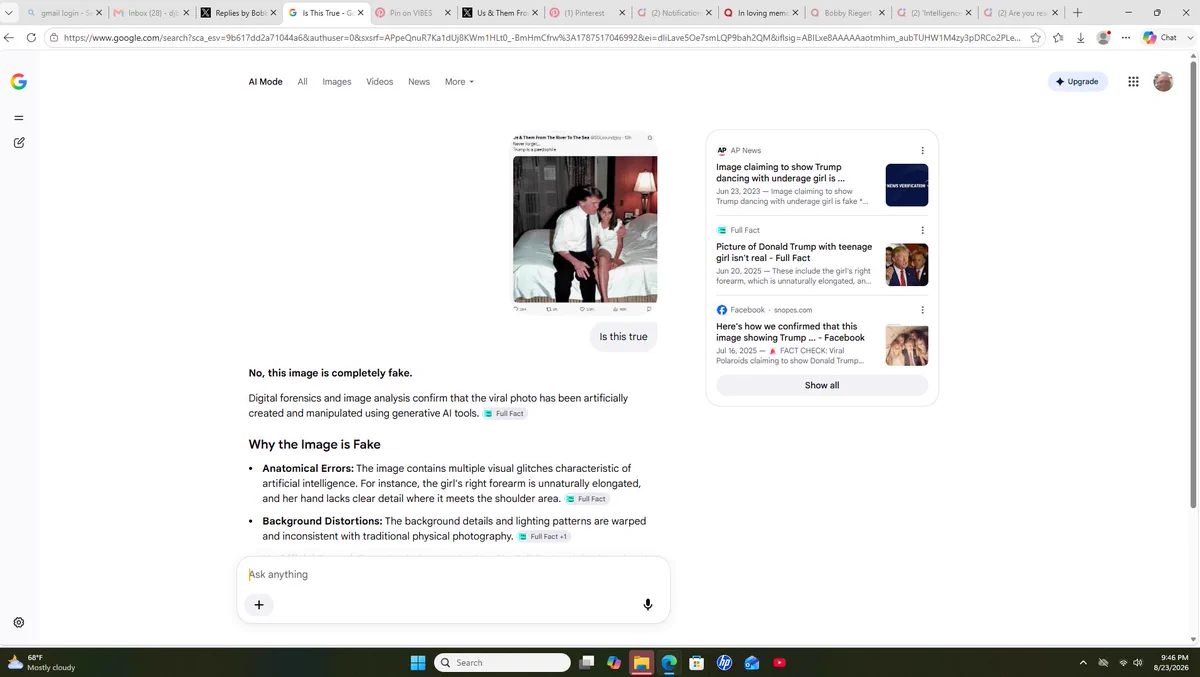Open HP app from taskbar
Viewport: 1200px width, 677px height.
(725, 662)
